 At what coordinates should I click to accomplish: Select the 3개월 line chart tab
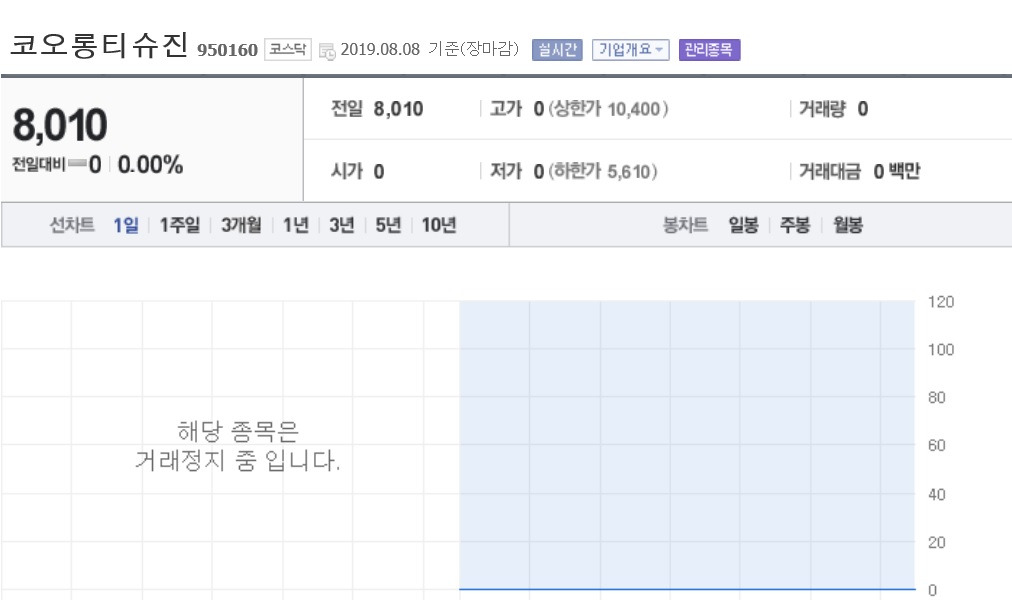(x=241, y=225)
